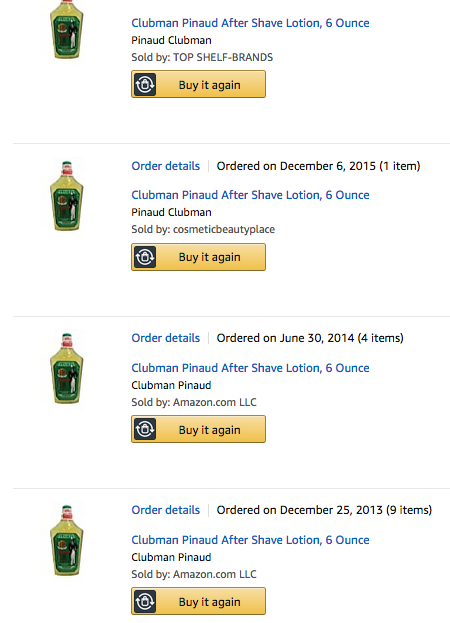The image size is (450, 623).
Task: Open product title link in June 30, 2014 order
Action: [250, 368]
